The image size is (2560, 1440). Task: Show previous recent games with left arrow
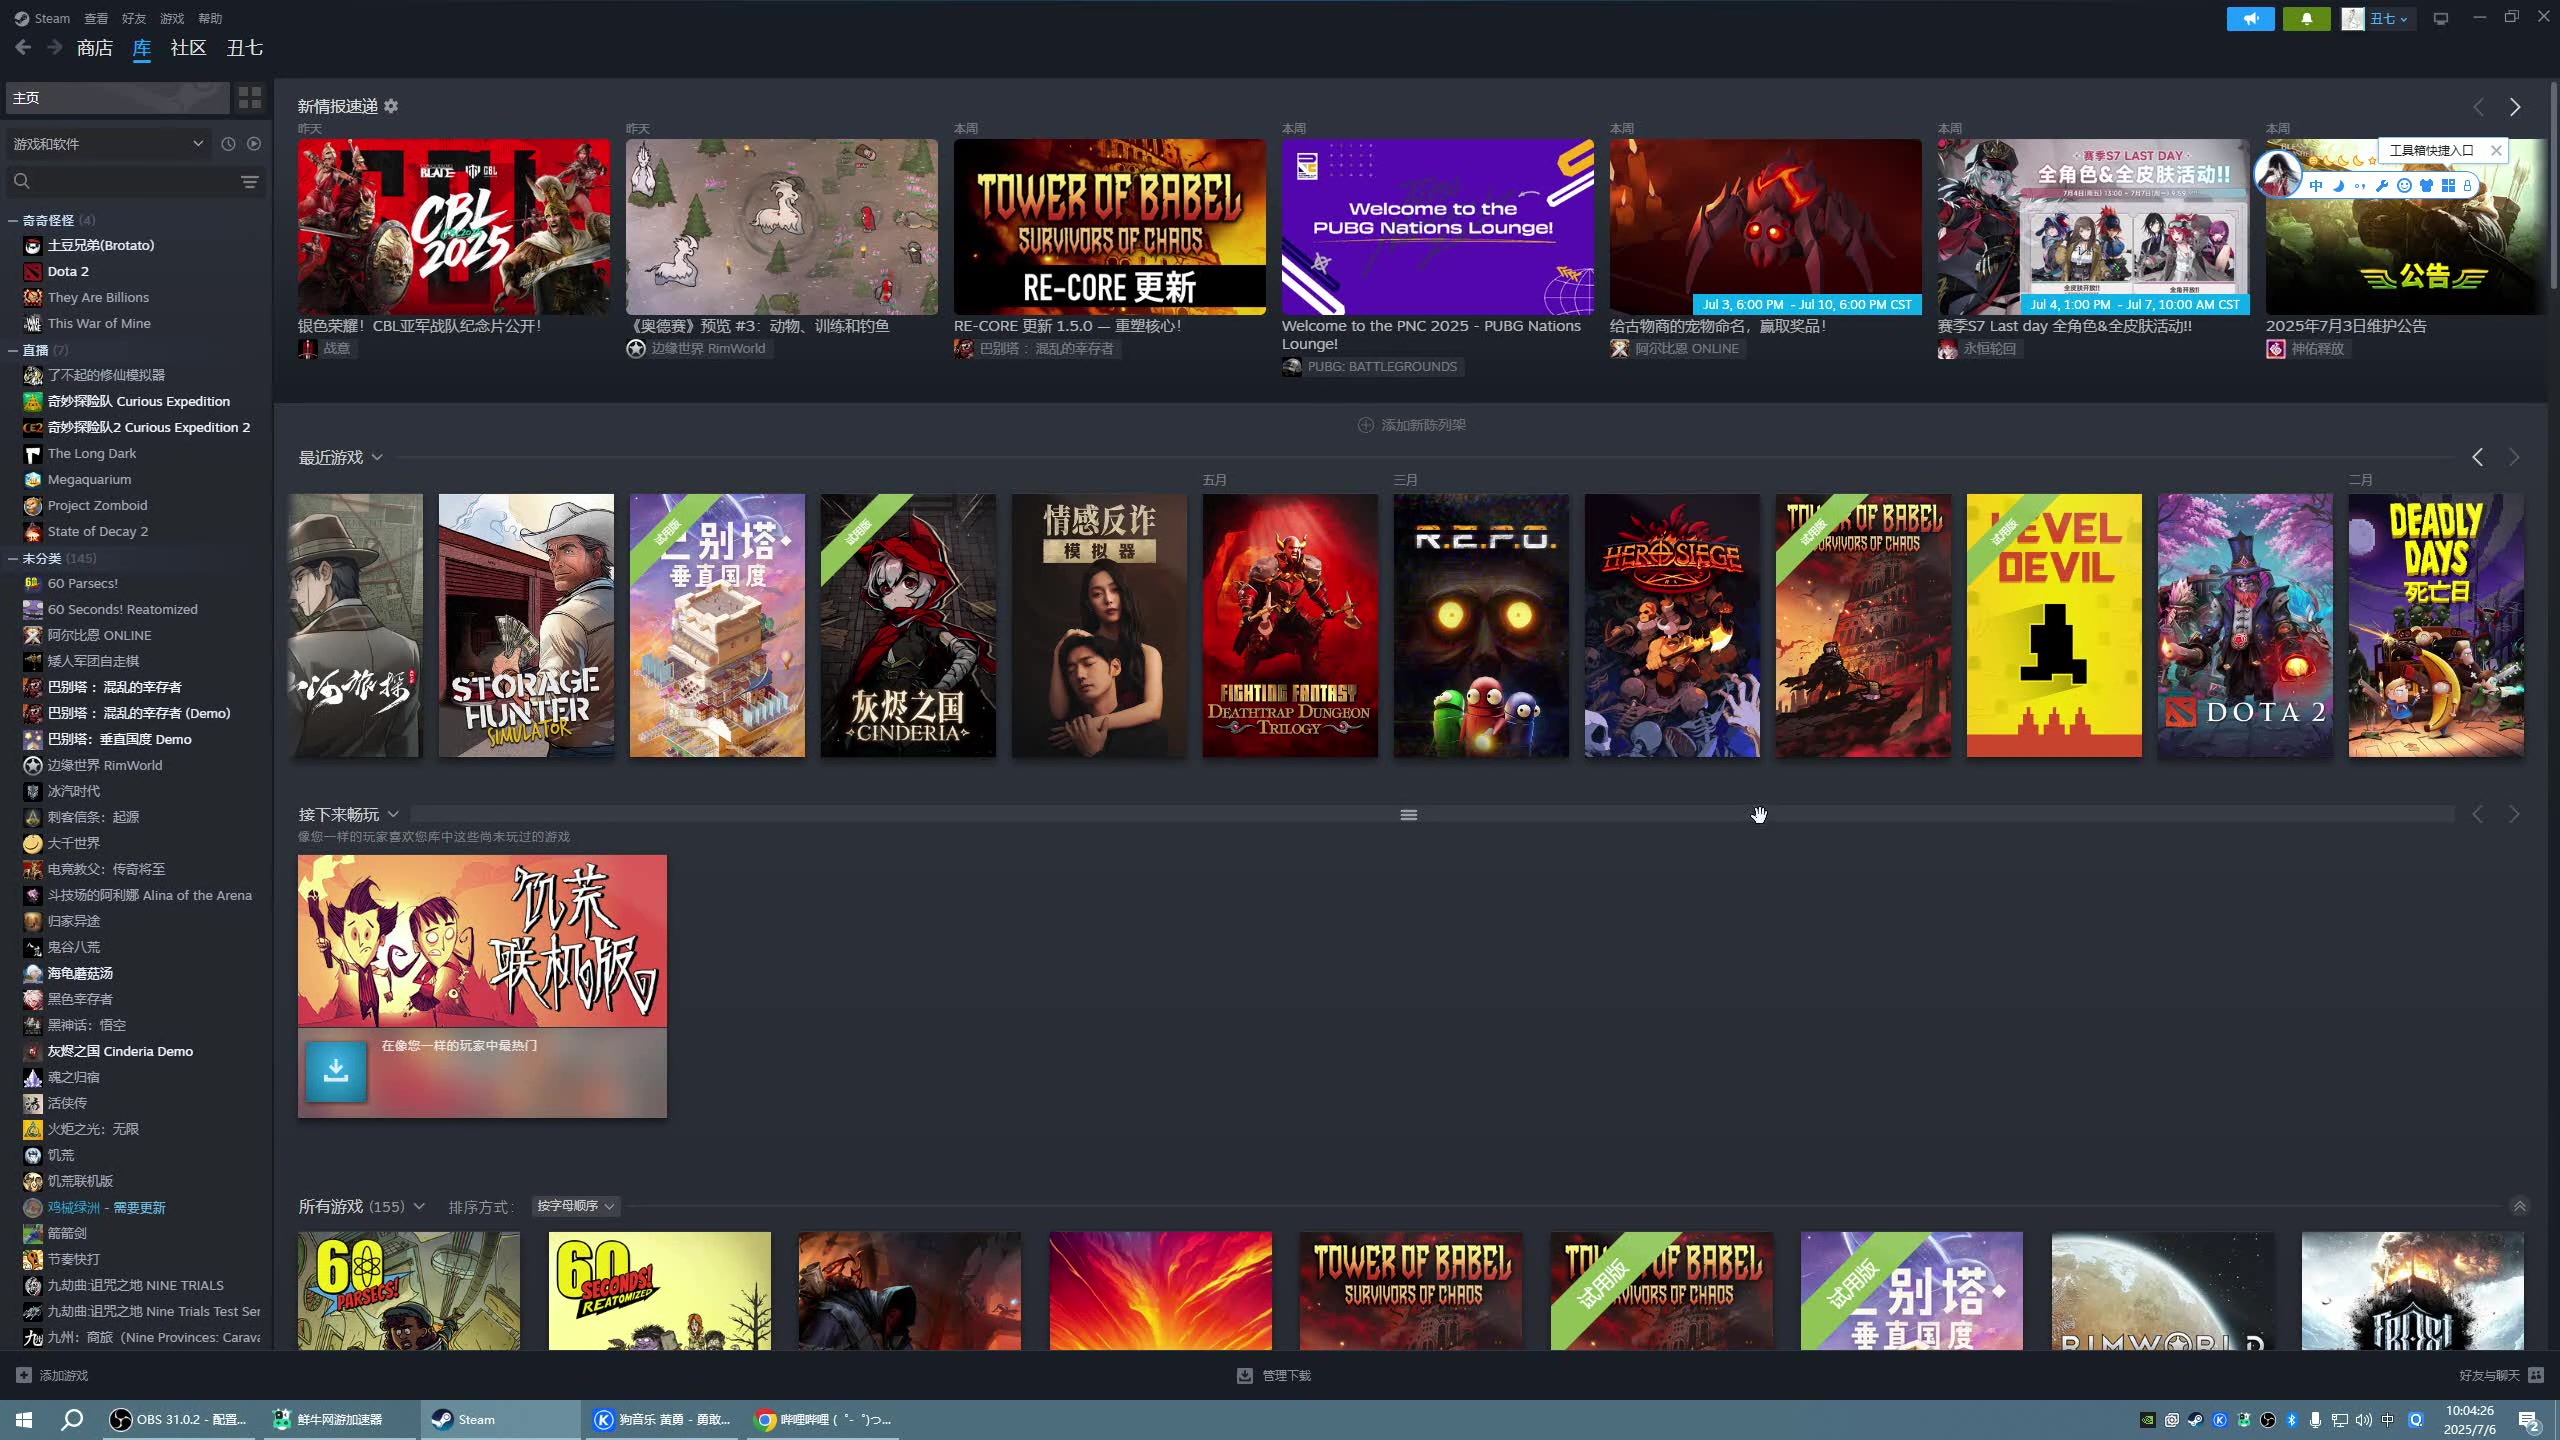point(2478,457)
